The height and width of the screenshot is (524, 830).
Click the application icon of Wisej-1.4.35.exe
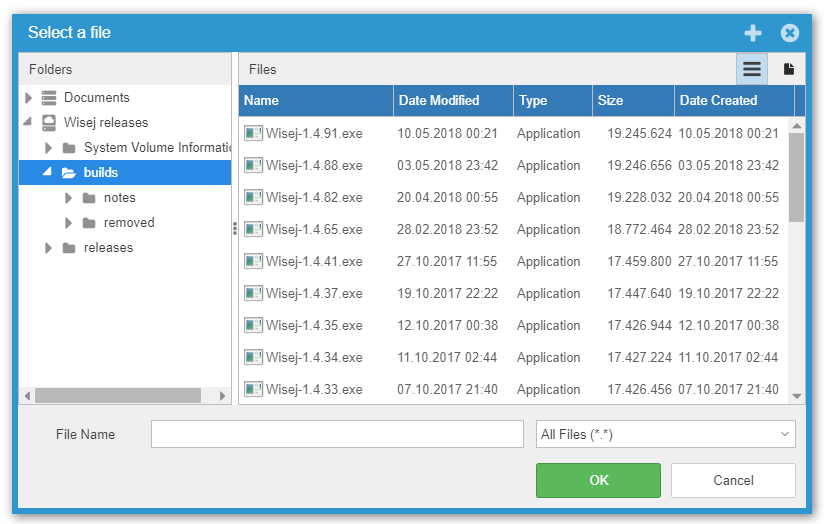click(254, 324)
